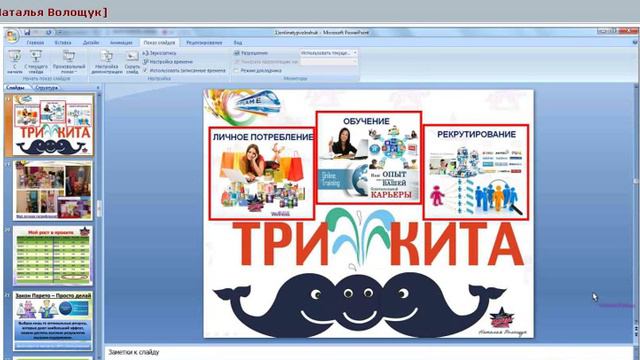Screen dimensions: 640x360
Task: Close the PowerPoint window
Action: 628,31
